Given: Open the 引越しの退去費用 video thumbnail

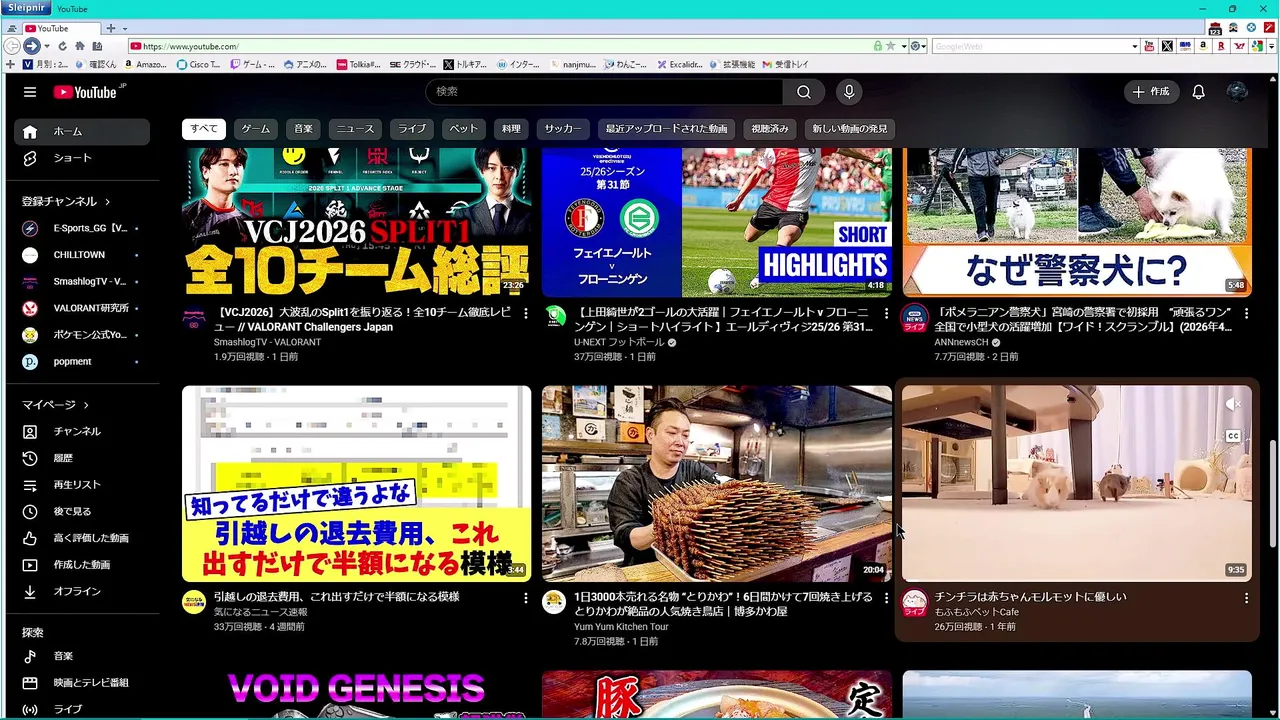Looking at the screenshot, I should point(356,484).
